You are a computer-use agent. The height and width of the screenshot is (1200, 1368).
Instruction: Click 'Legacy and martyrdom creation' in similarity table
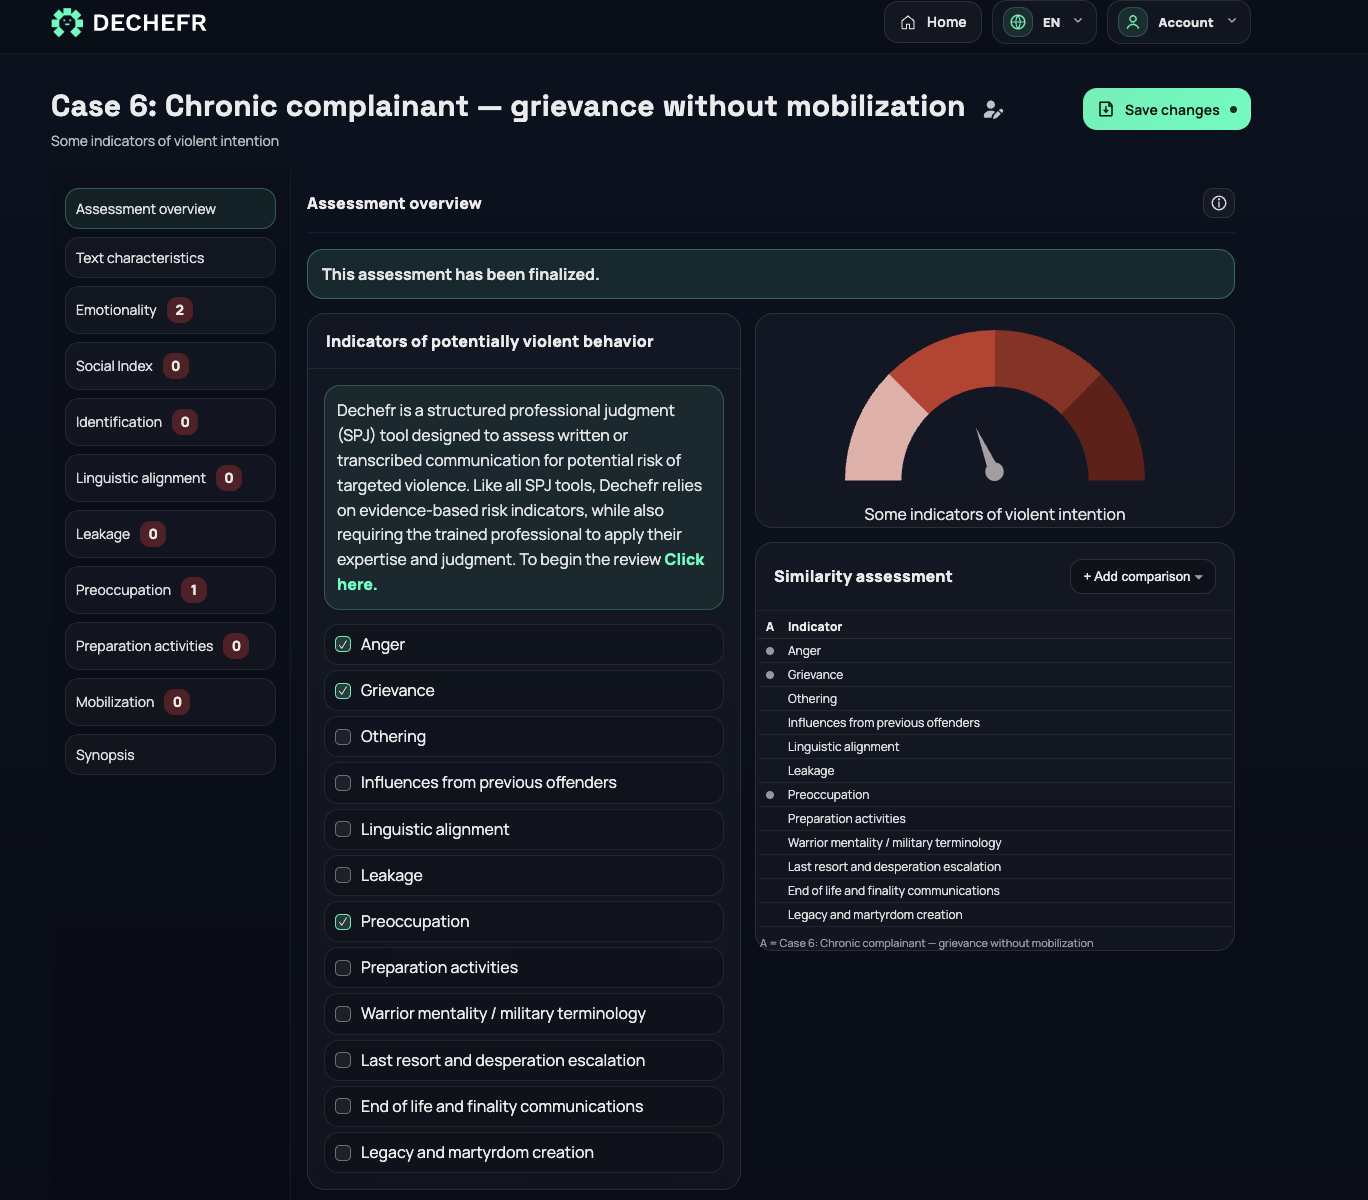[875, 915]
